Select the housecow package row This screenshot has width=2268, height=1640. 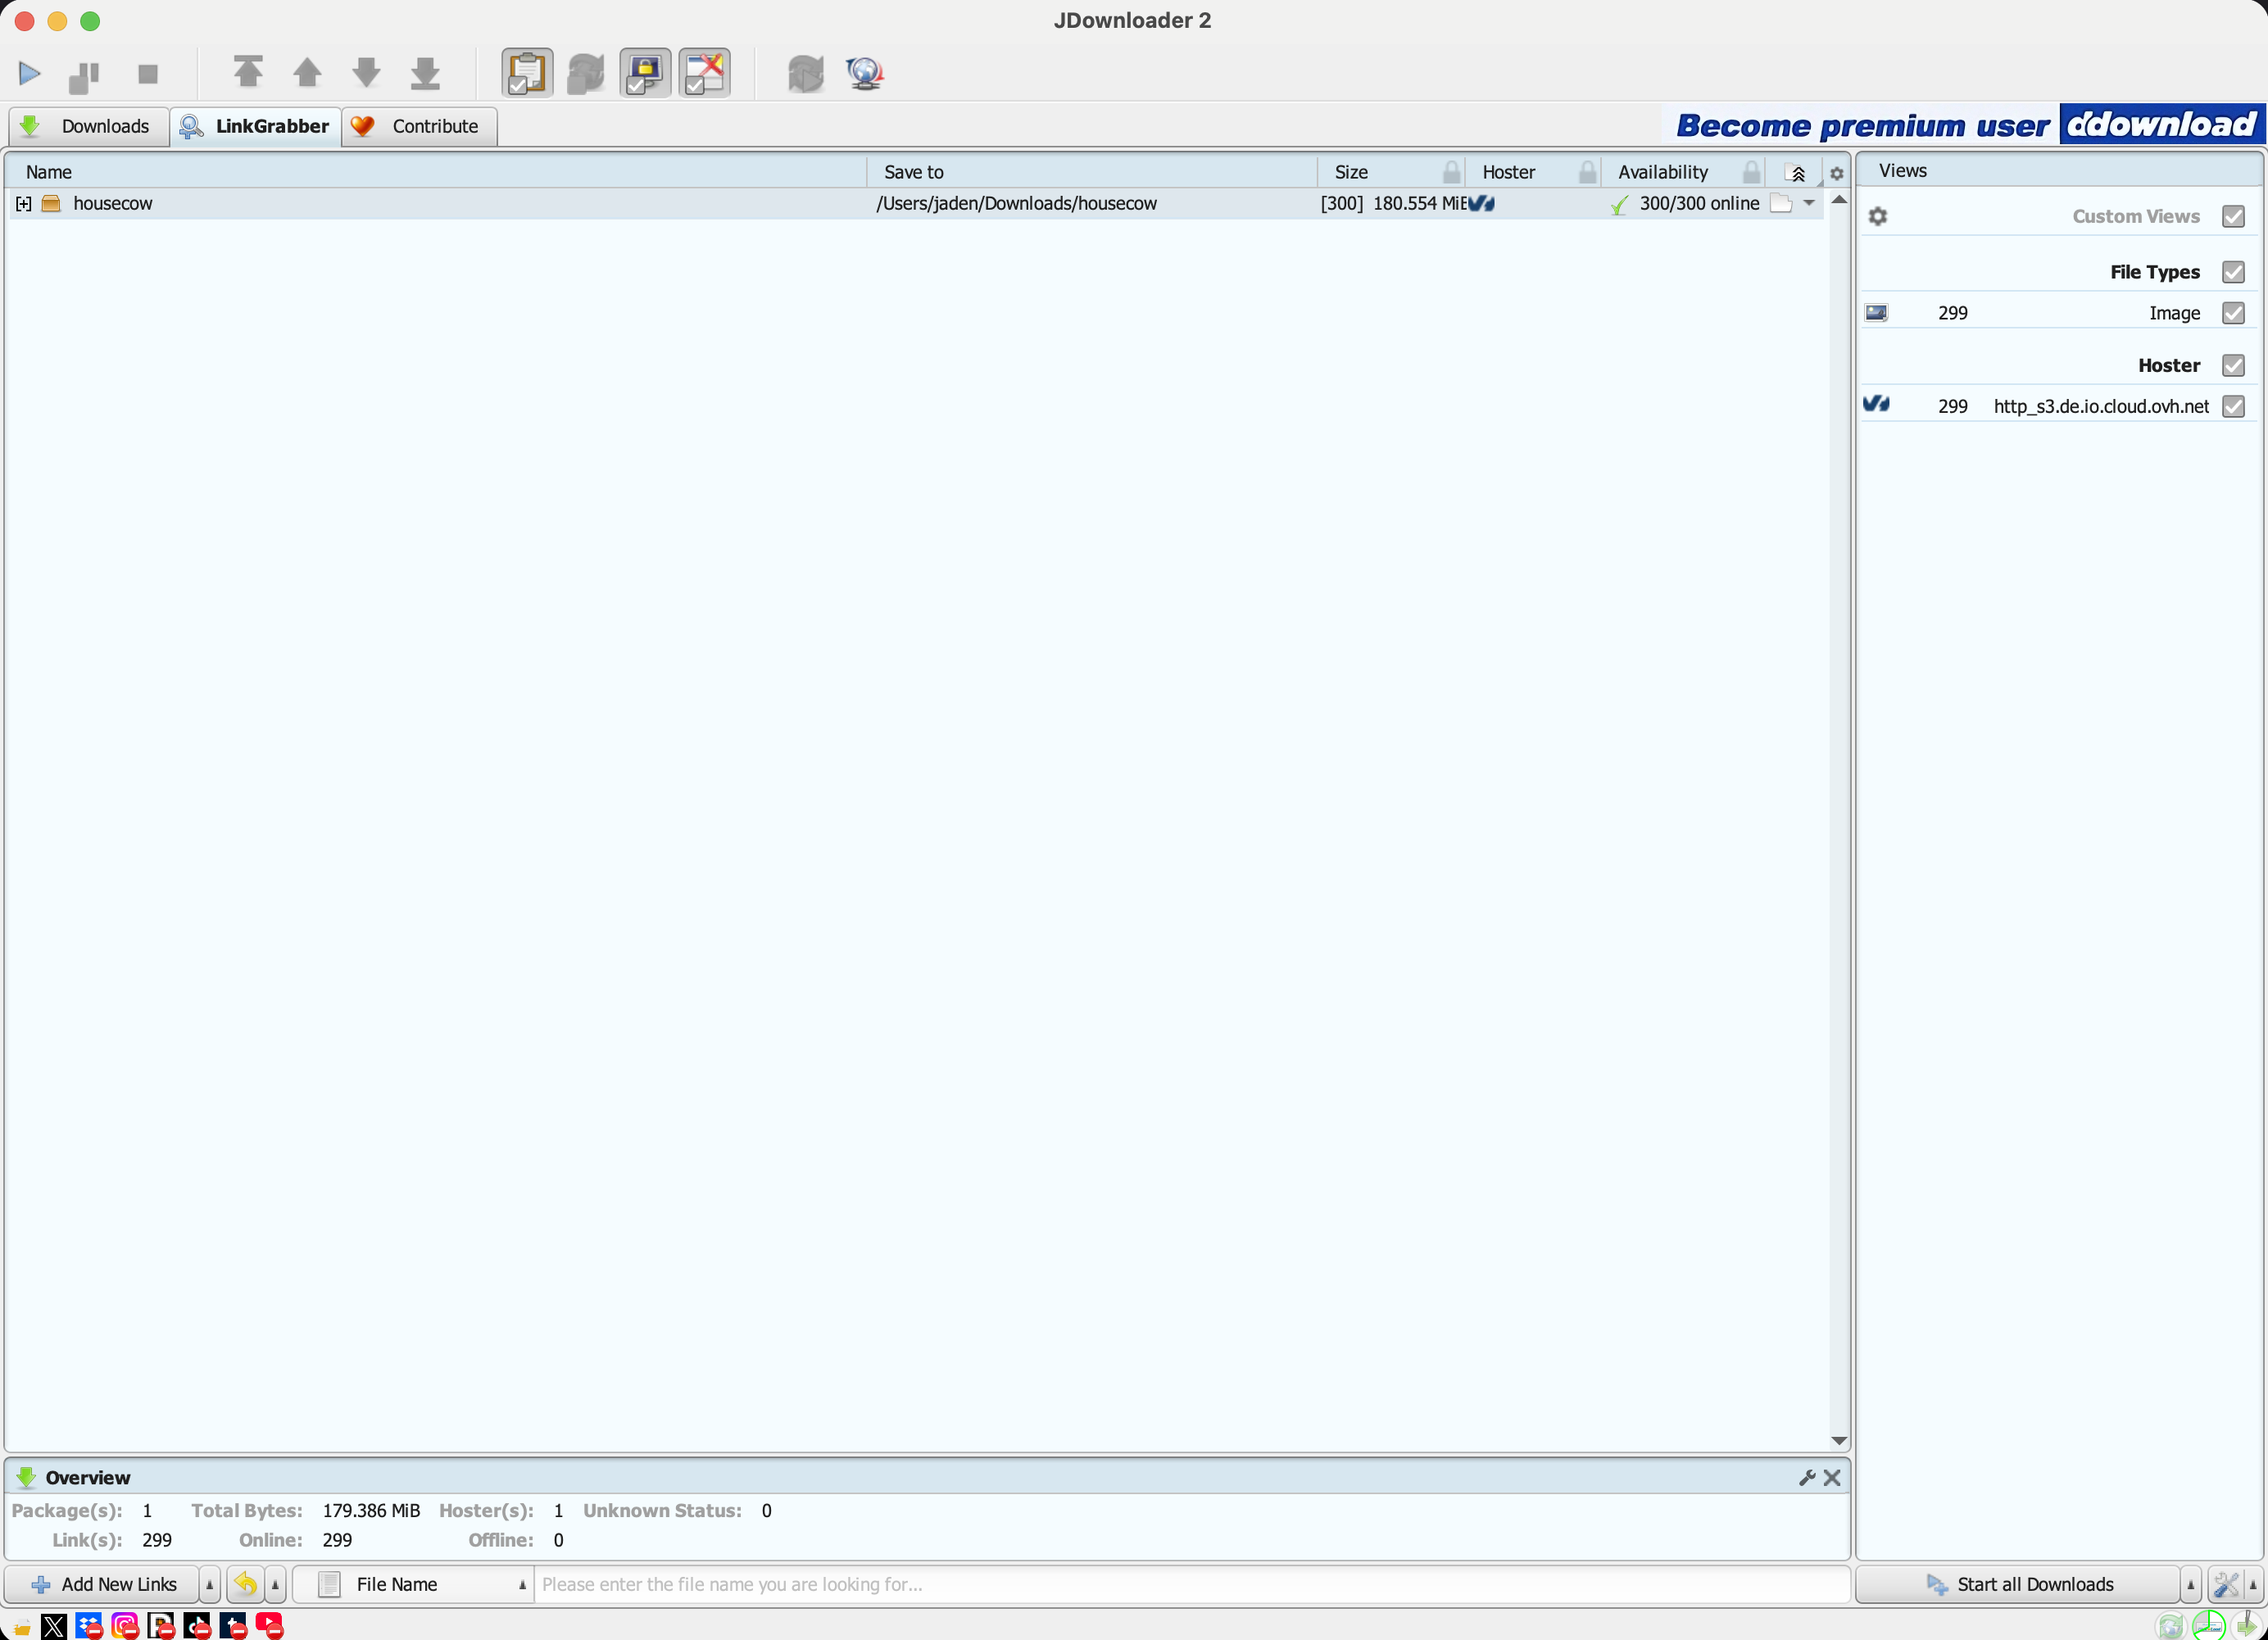tap(916, 204)
